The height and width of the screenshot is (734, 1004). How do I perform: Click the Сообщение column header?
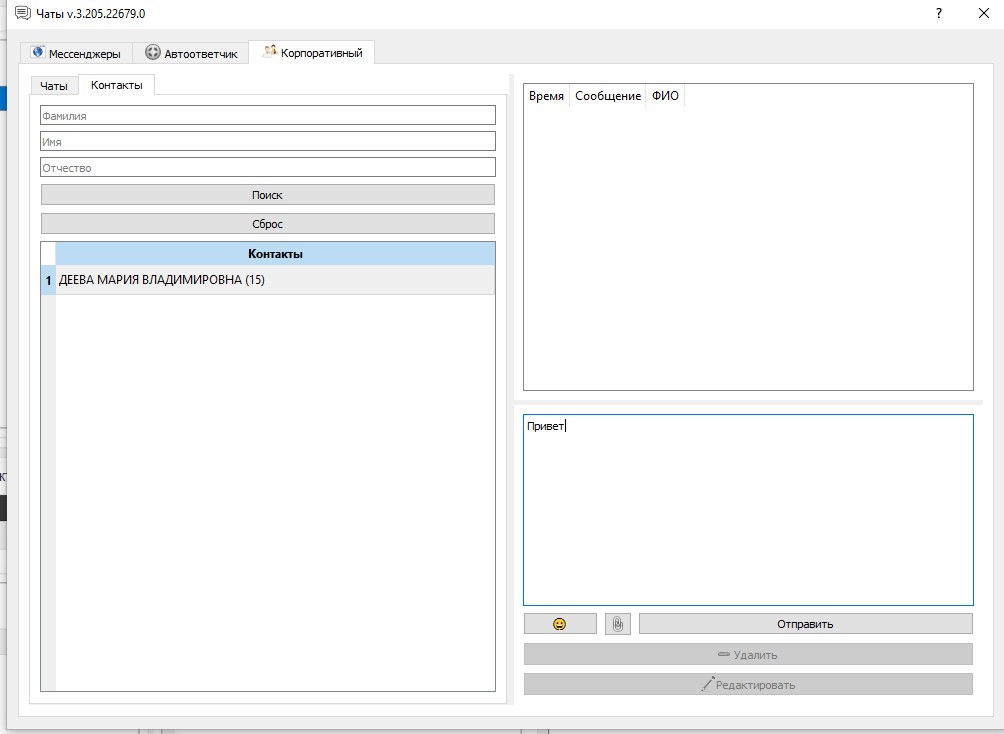608,96
